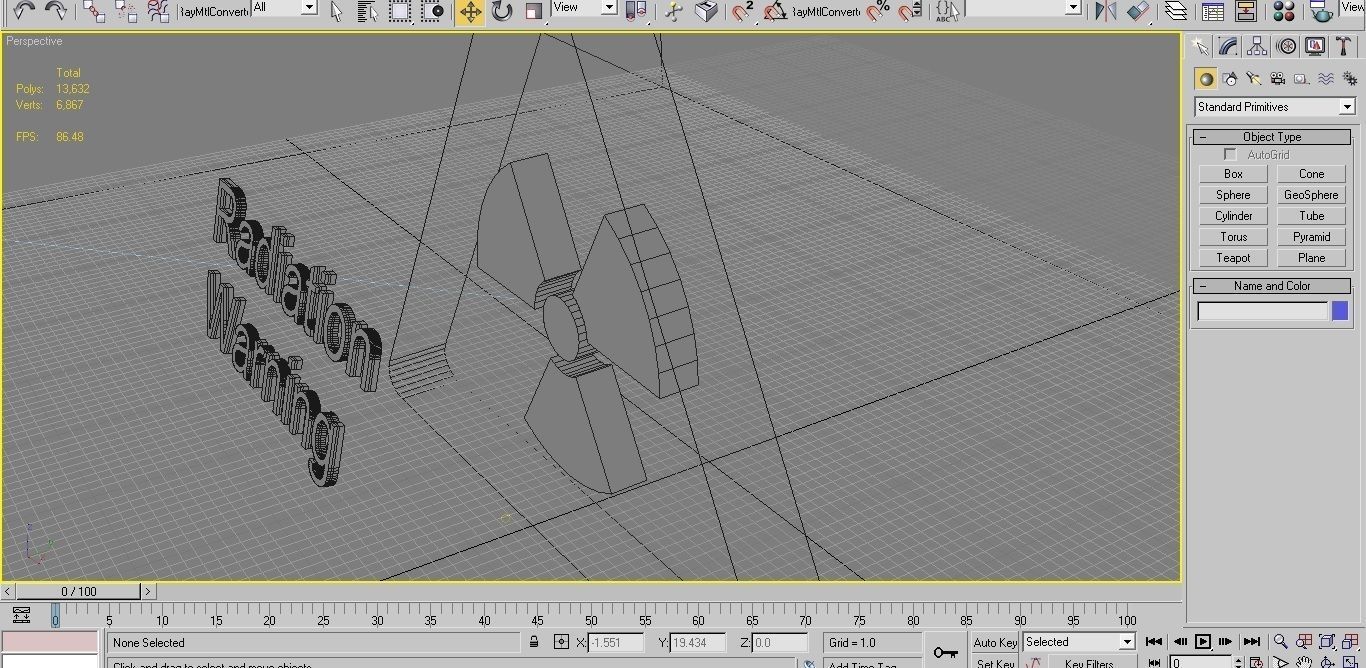Pick the Select Object arrow tool
The width and height of the screenshot is (1366, 668).
pyautogui.click(x=337, y=11)
